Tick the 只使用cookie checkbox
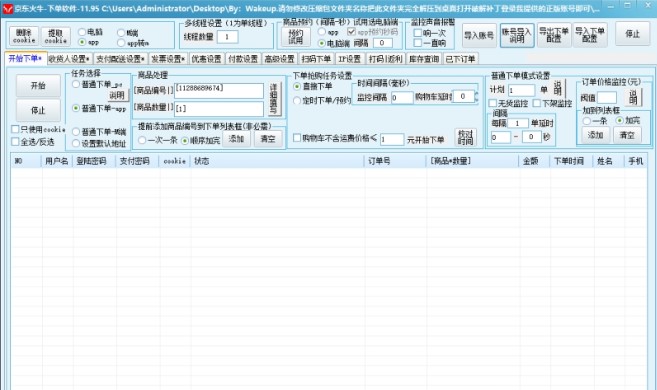 15,129
